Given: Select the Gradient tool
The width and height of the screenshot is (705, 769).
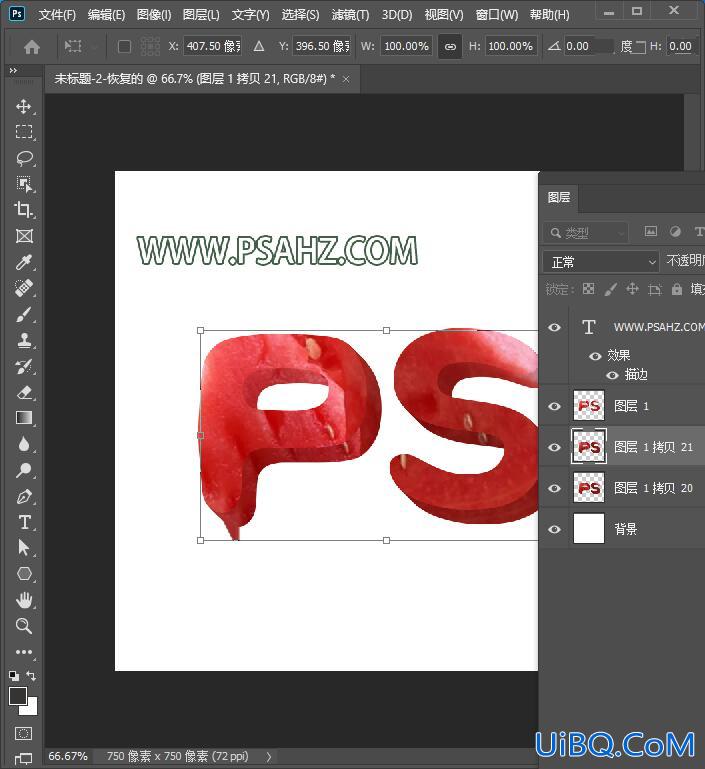Looking at the screenshot, I should point(24,418).
